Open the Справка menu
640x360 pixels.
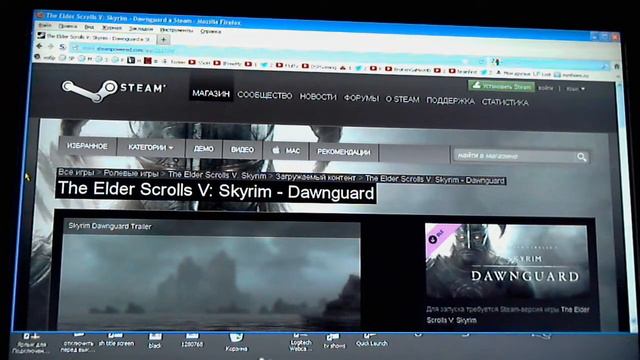tap(211, 31)
